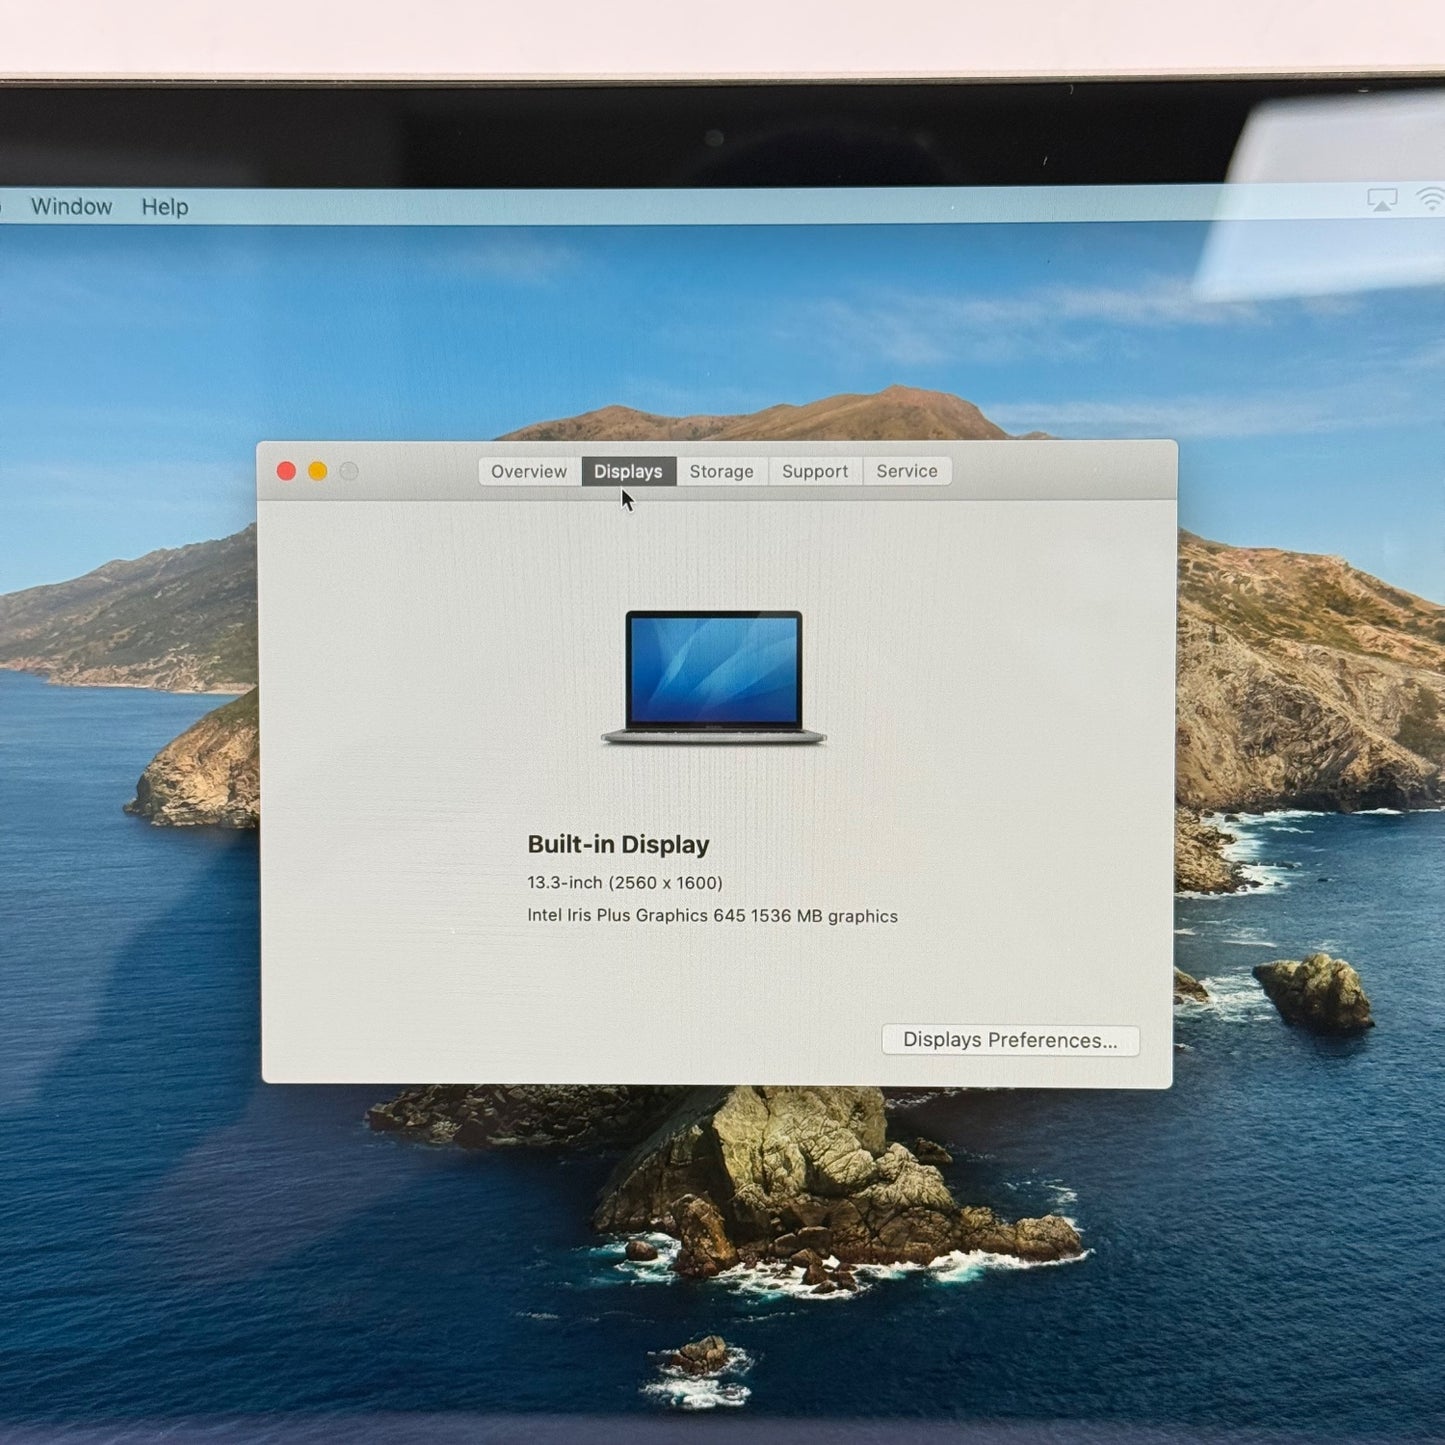Open AirPlay display menu bar icon
The image size is (1445, 1445).
pyautogui.click(x=1382, y=200)
